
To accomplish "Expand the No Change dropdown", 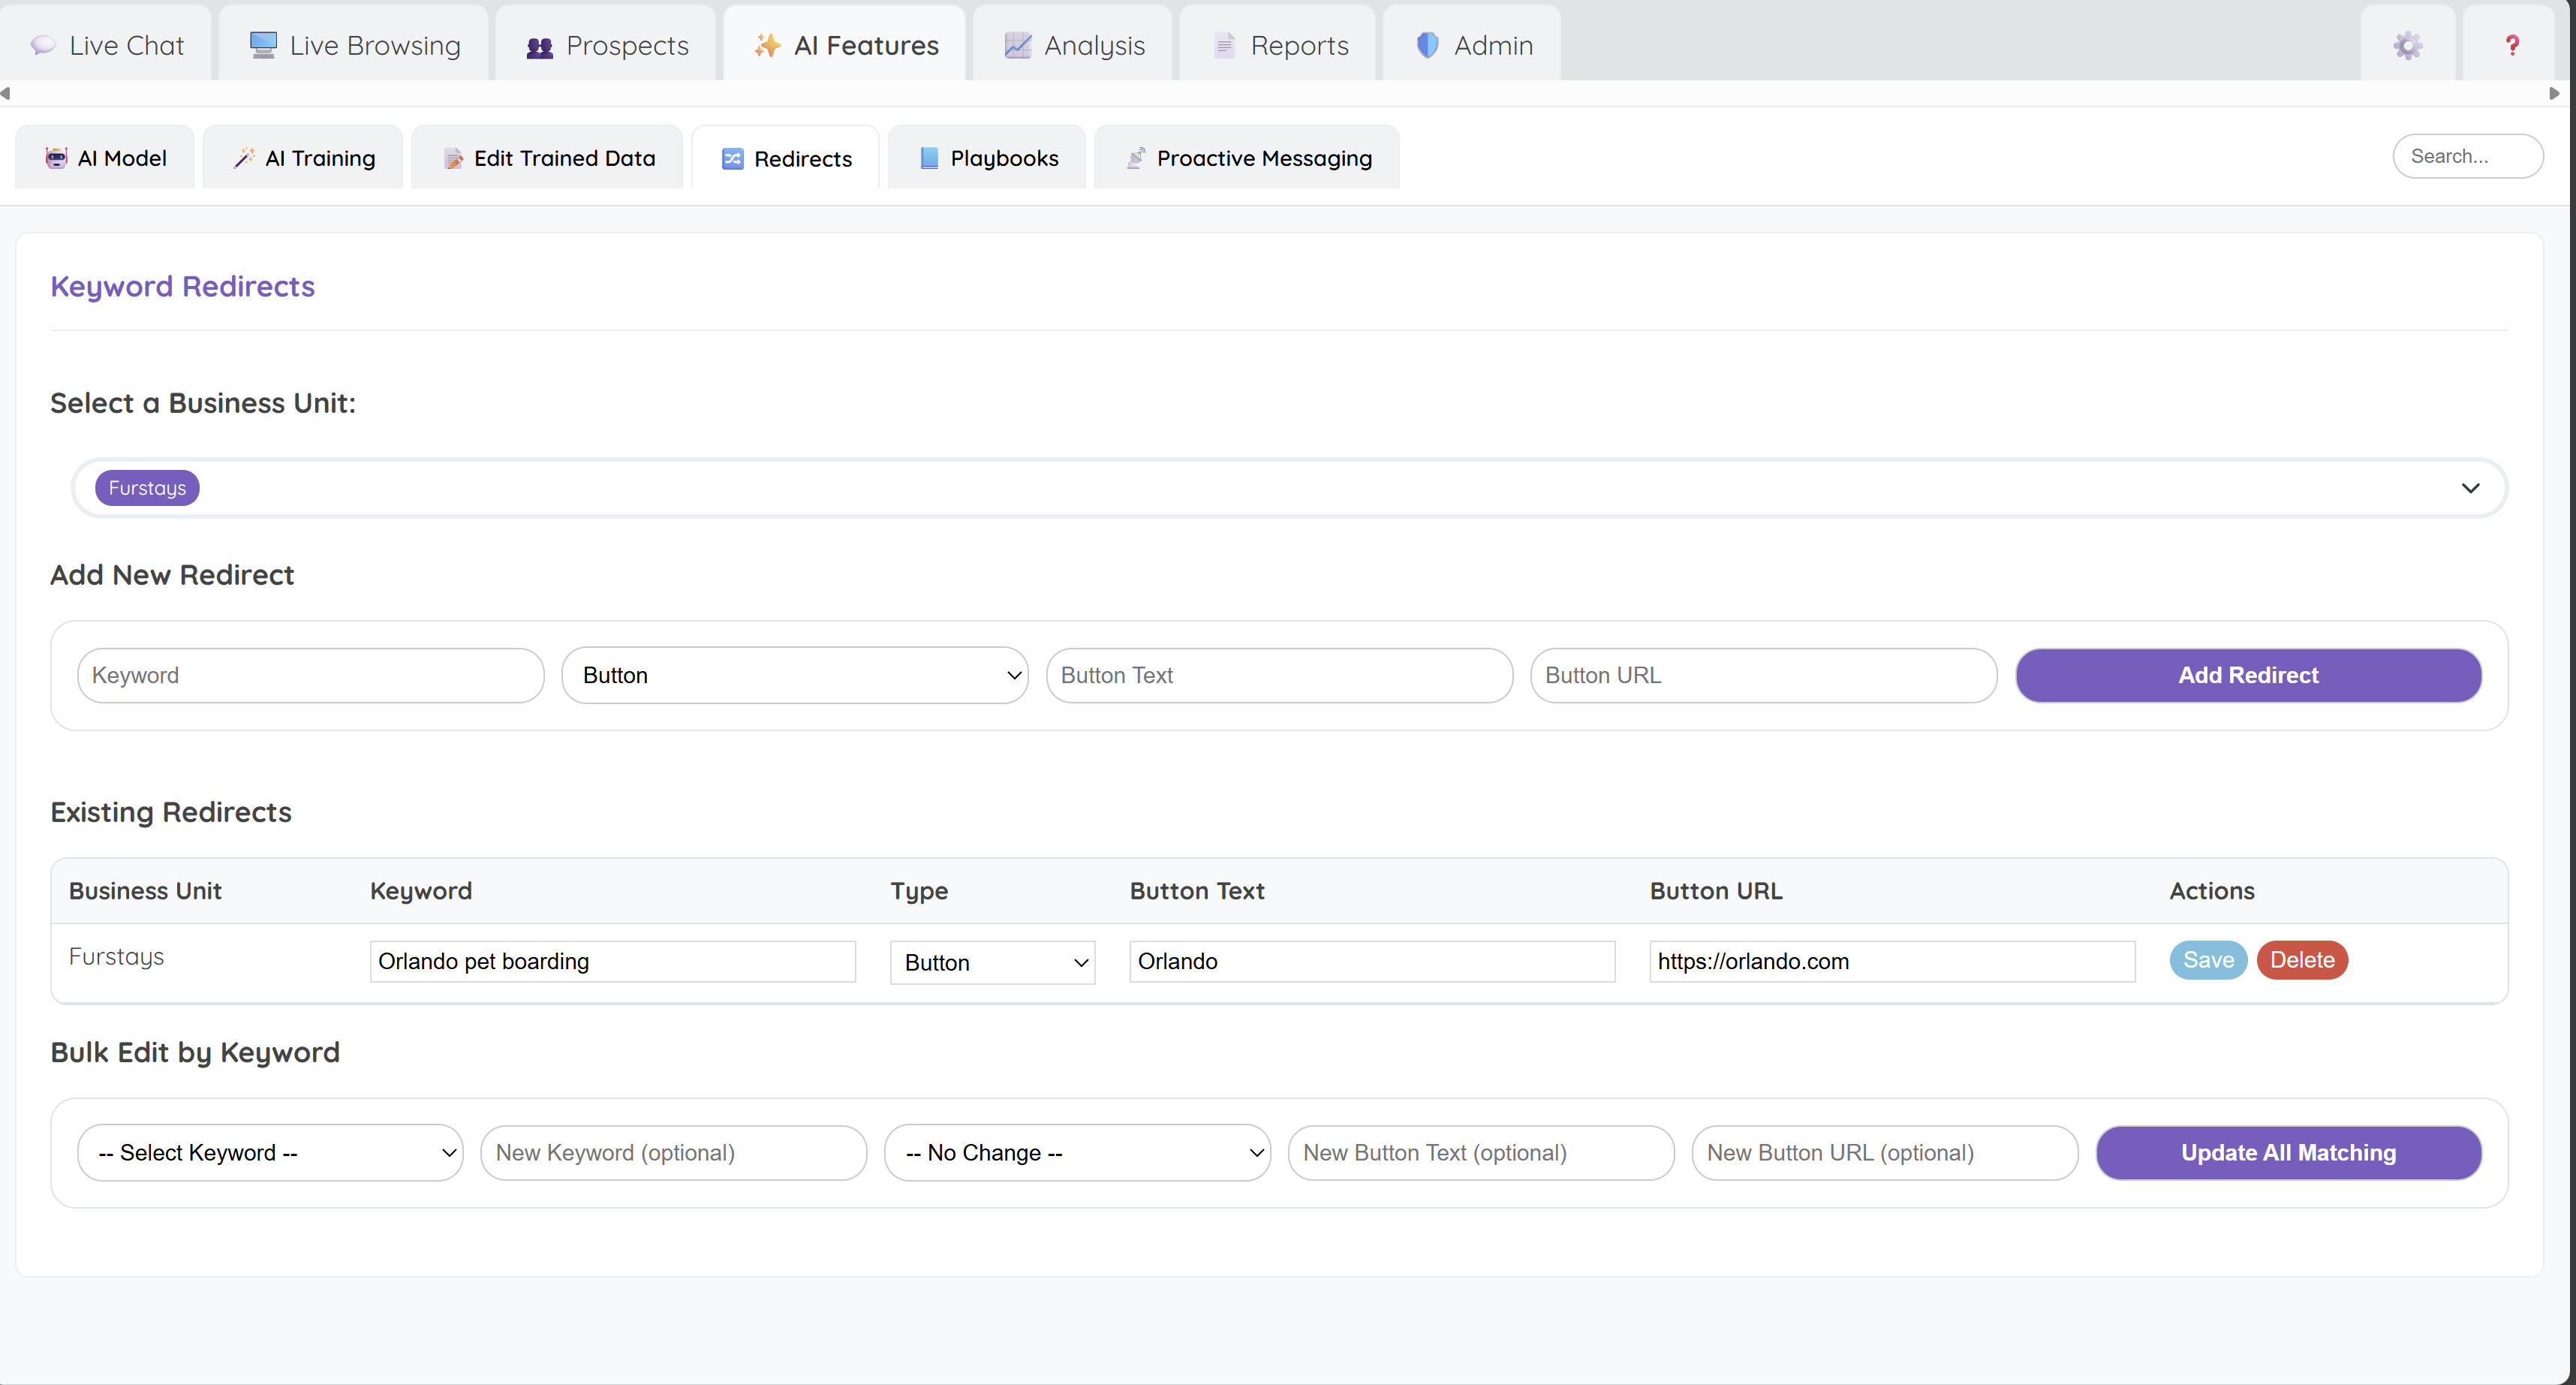I will click(x=1077, y=1152).
